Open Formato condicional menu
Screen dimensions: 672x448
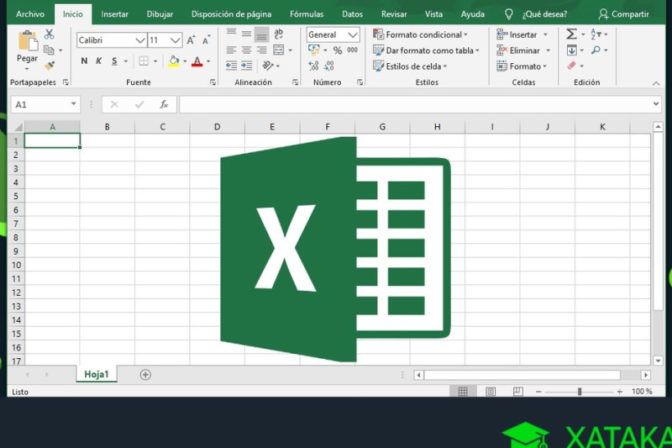pyautogui.click(x=420, y=35)
